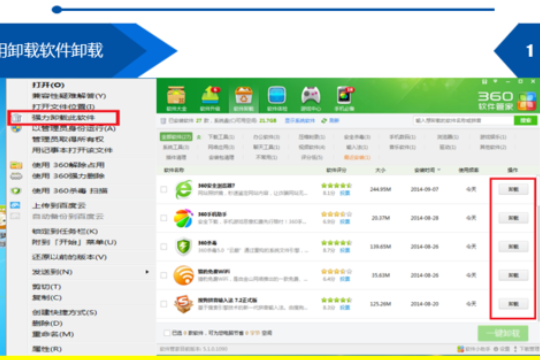The width and height of the screenshot is (540, 360).
Task: Tick the checkbox for 360杀毒
Action: tap(164, 246)
